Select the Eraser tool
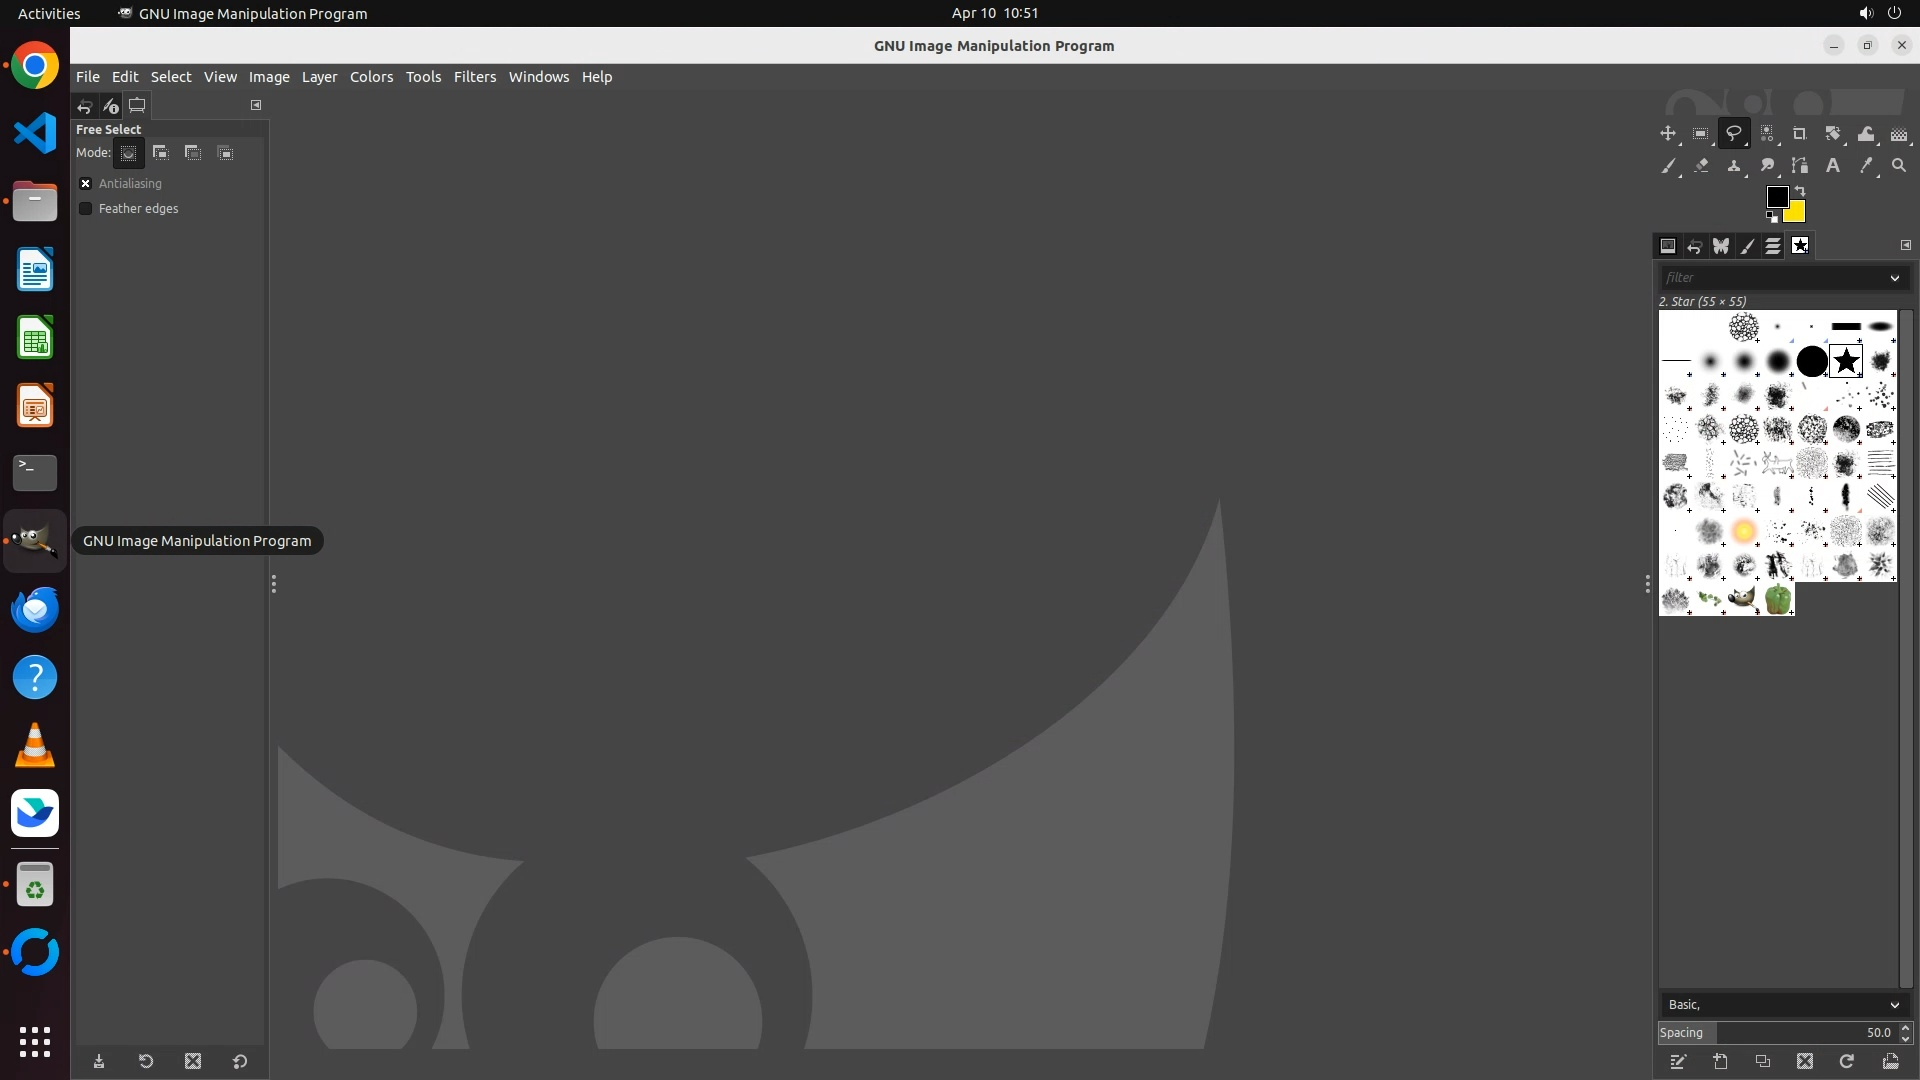 [1701, 166]
